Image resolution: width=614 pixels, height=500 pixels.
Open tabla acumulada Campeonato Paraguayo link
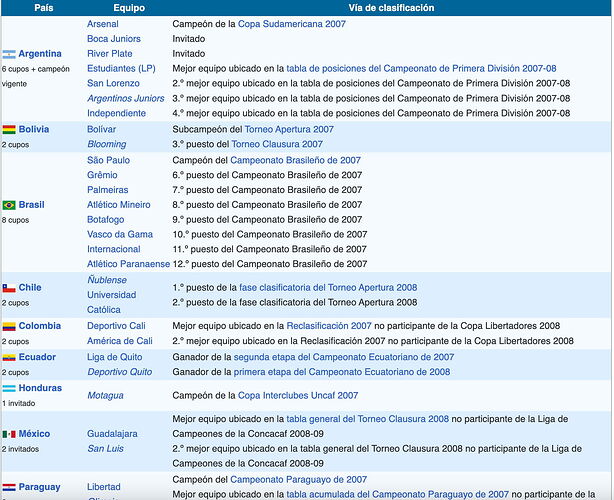[397, 495]
